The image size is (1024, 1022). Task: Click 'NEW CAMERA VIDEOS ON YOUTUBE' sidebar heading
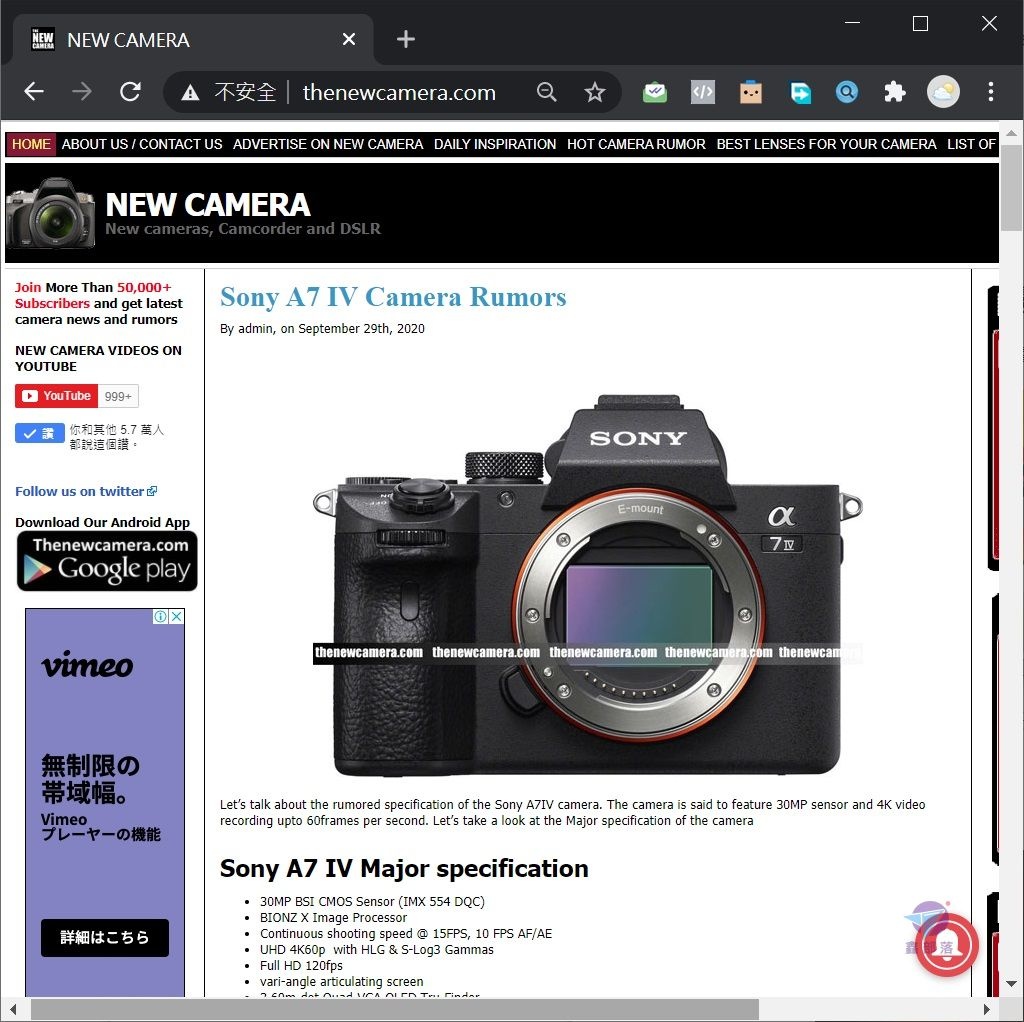pos(99,358)
